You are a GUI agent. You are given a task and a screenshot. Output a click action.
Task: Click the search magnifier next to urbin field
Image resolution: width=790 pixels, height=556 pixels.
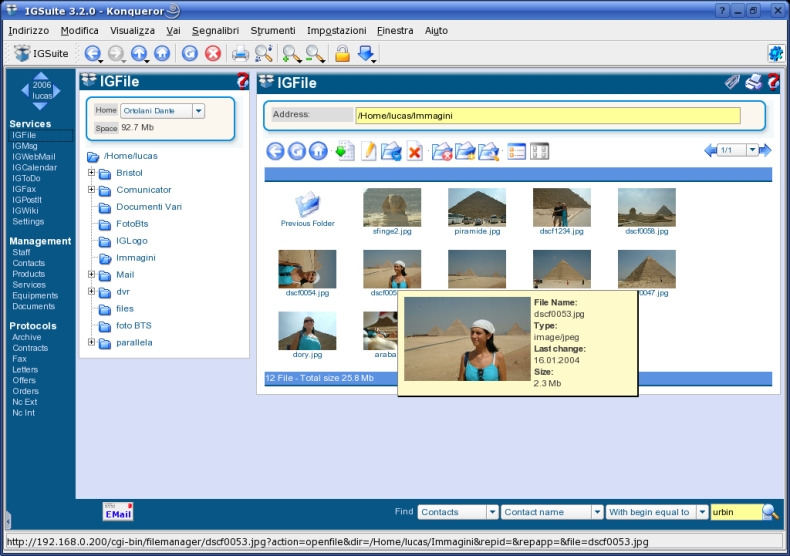point(770,512)
